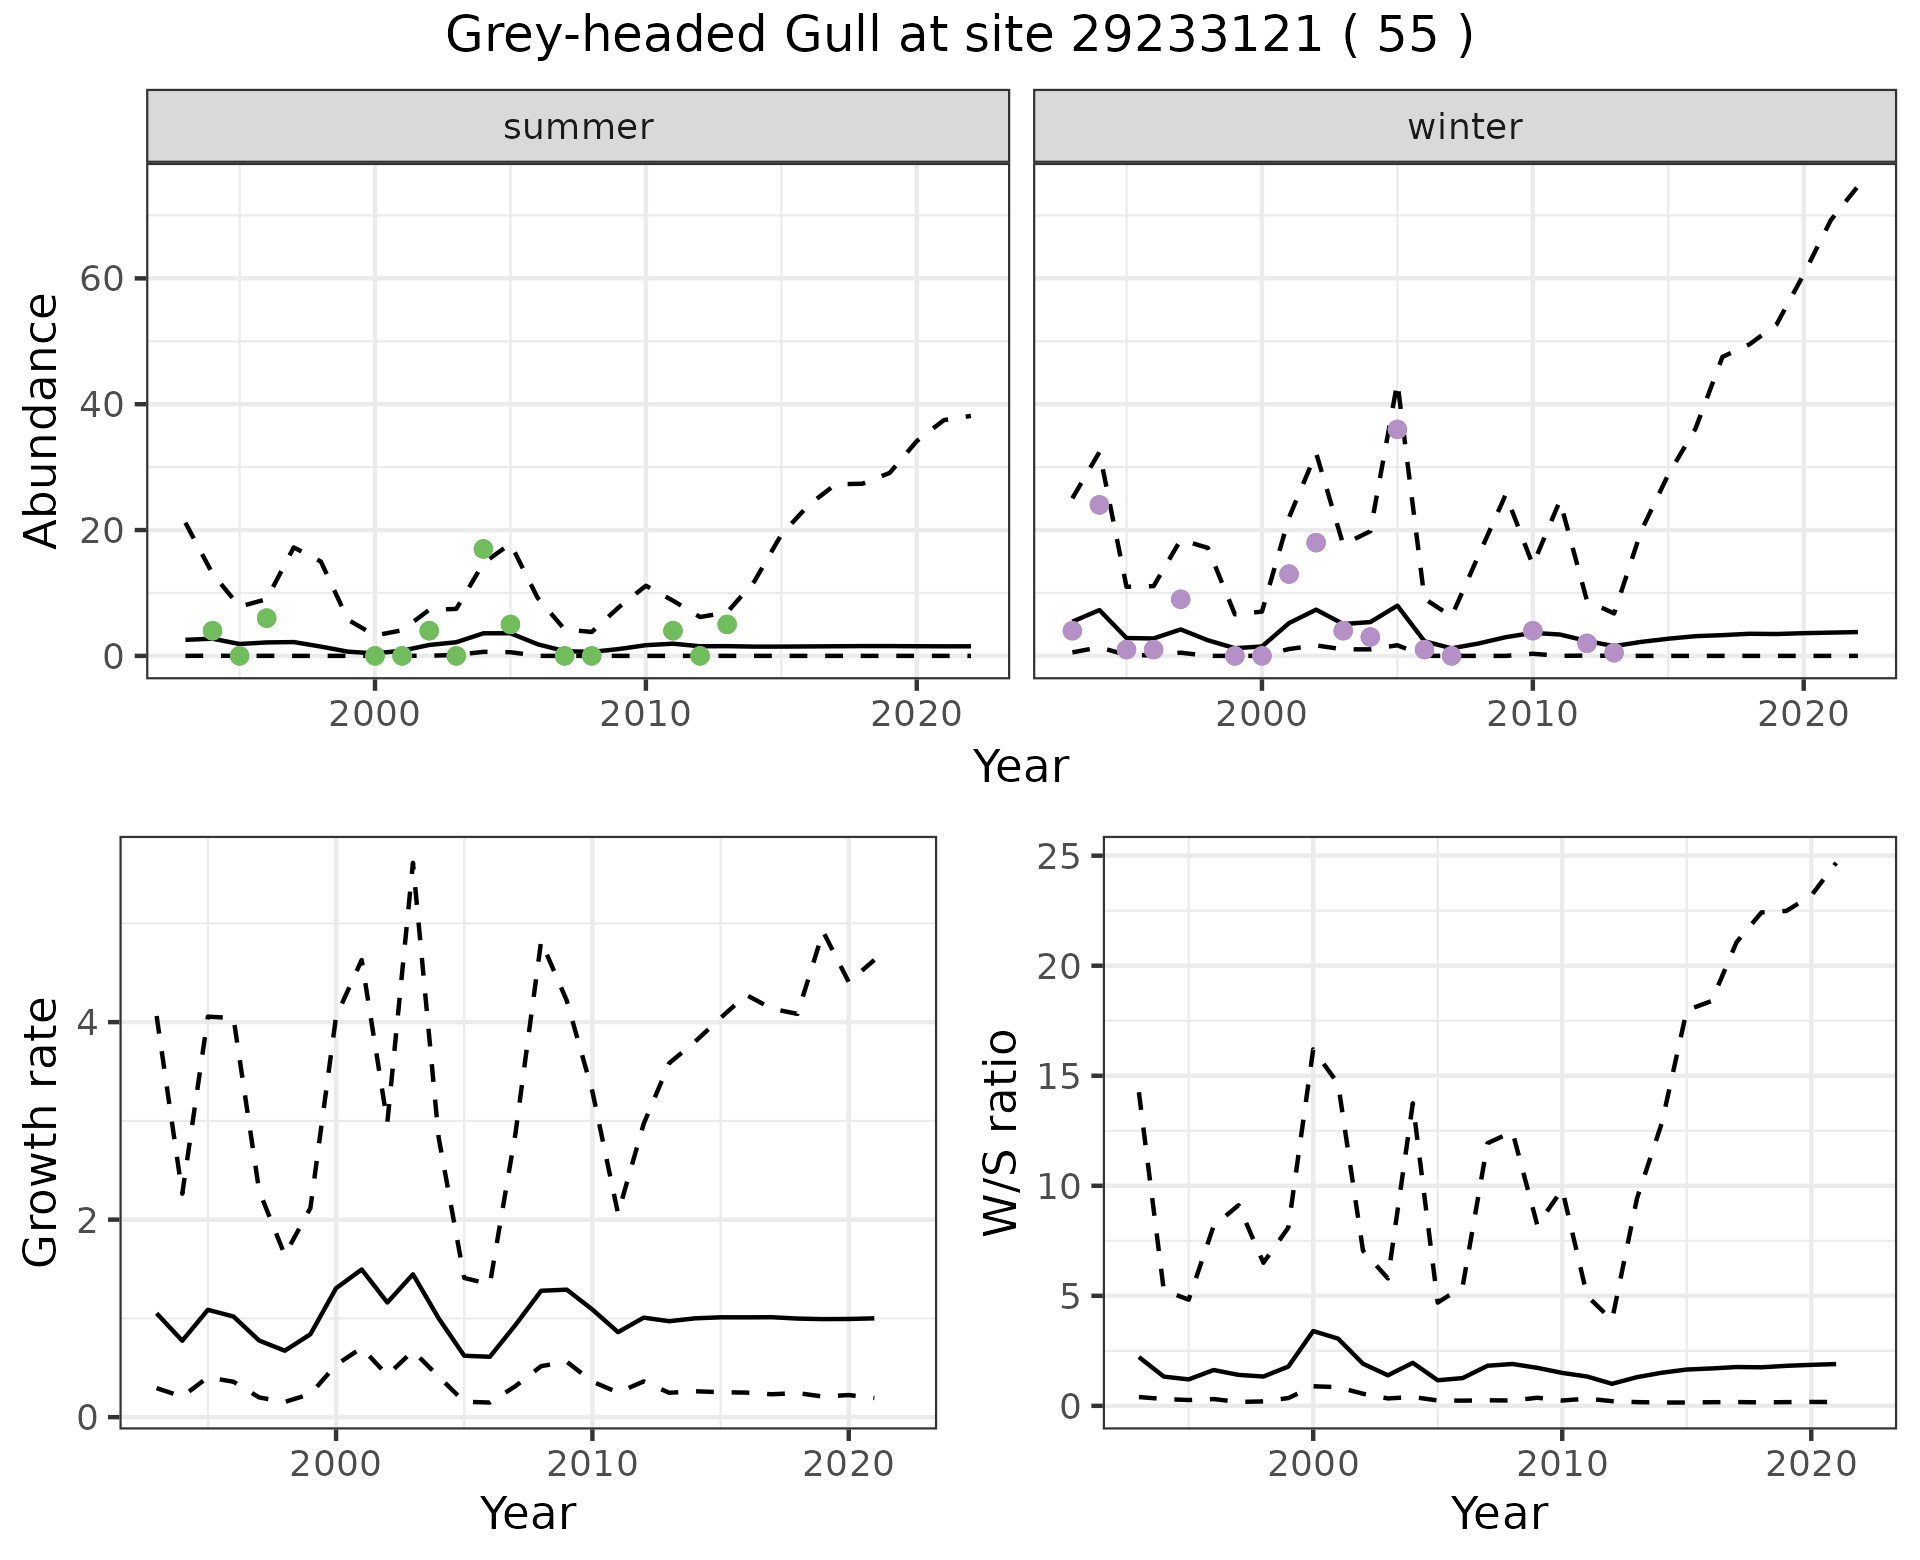
Task: Click the 2010 tick under Growth rate plot
Action: point(592,1464)
